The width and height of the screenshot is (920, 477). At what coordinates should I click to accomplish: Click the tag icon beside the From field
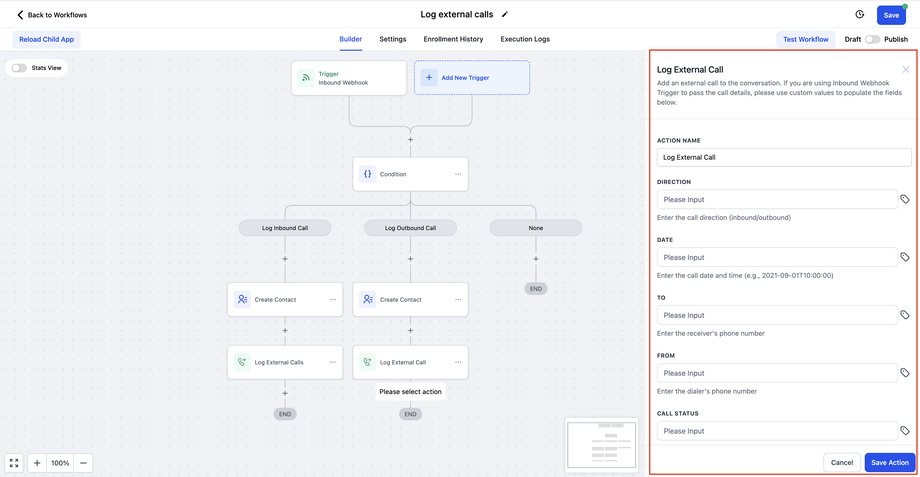coord(905,373)
